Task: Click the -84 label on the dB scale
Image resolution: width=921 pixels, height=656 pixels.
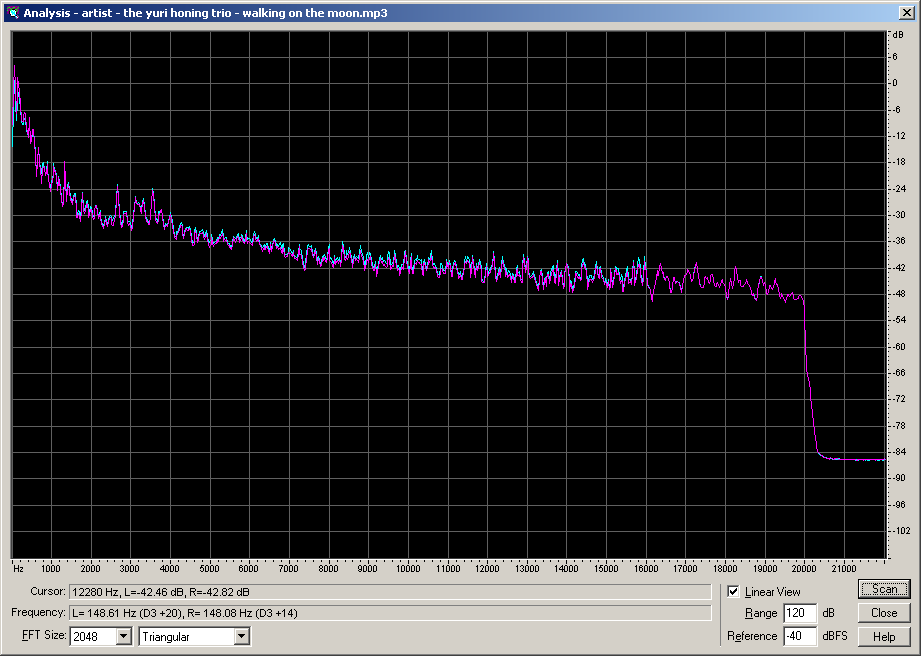Action: (x=900, y=451)
